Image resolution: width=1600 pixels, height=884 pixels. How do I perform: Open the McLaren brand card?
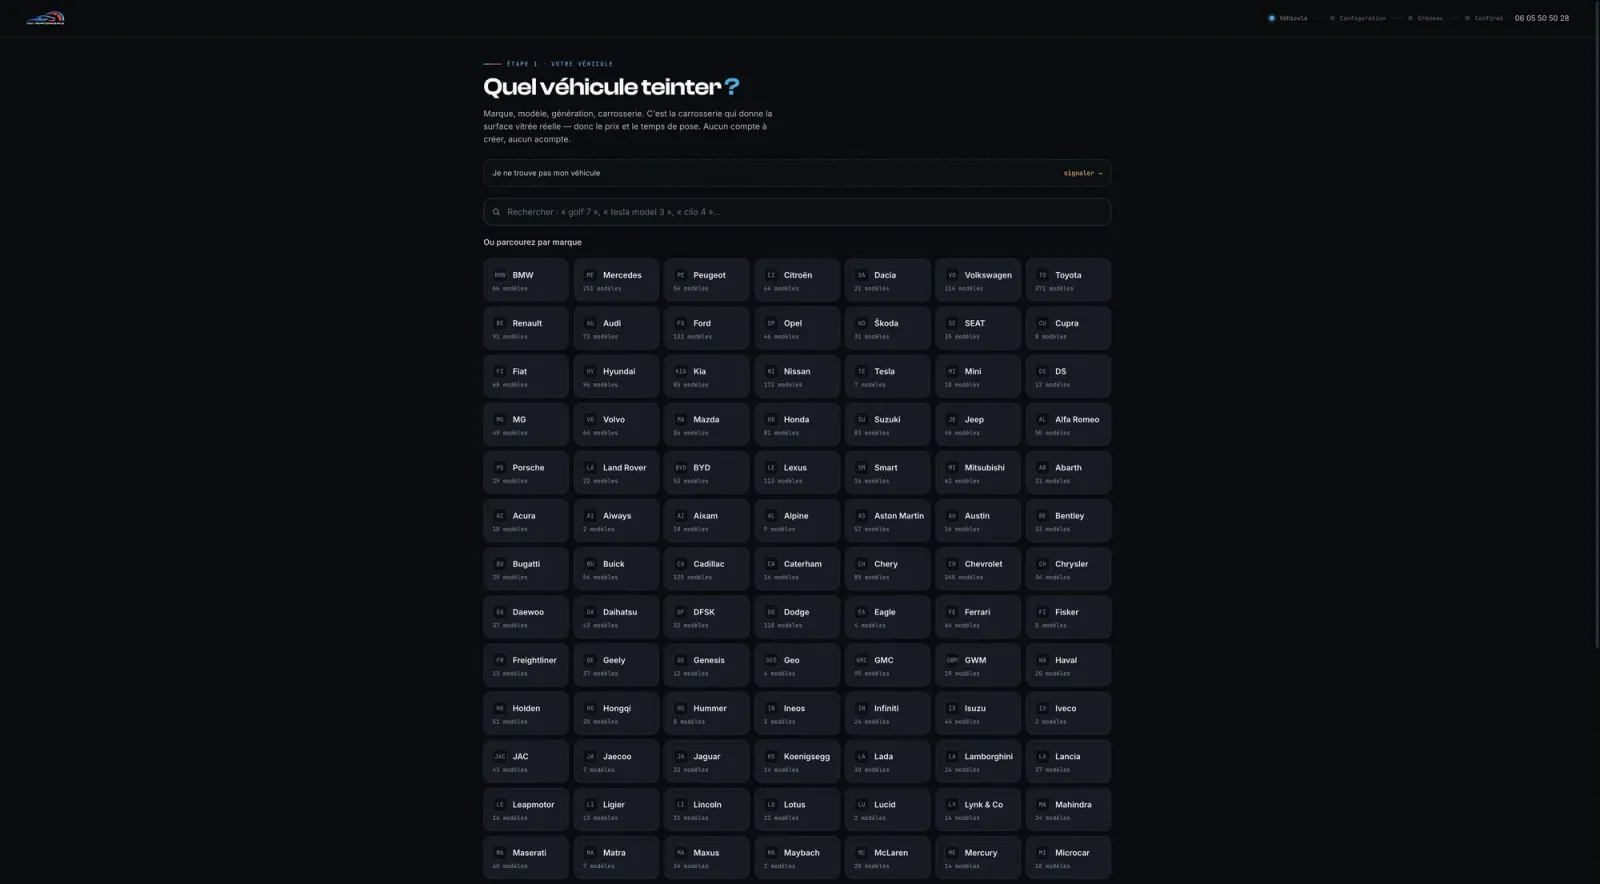tap(888, 857)
